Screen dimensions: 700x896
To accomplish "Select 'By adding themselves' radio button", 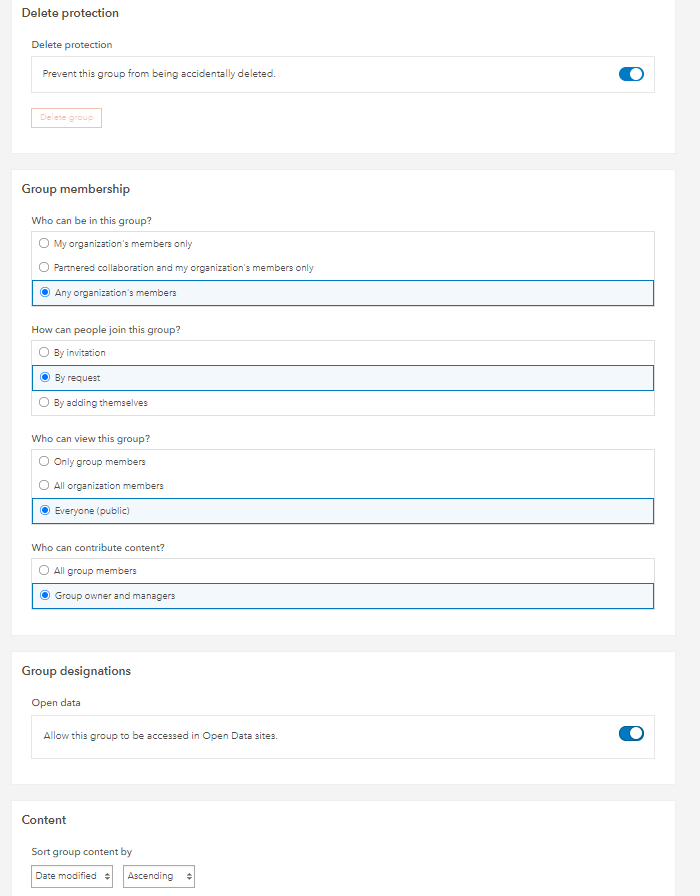I will tap(44, 403).
